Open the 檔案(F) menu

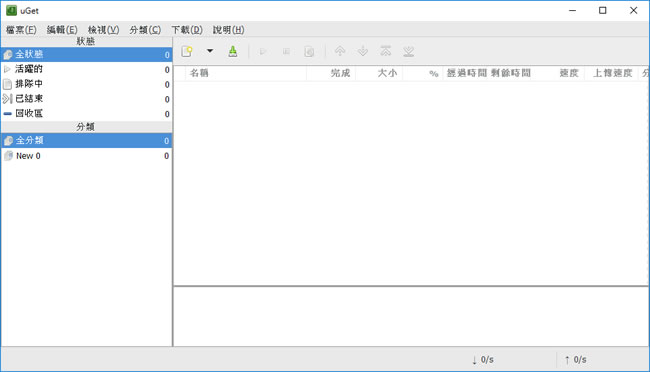[x=21, y=30]
